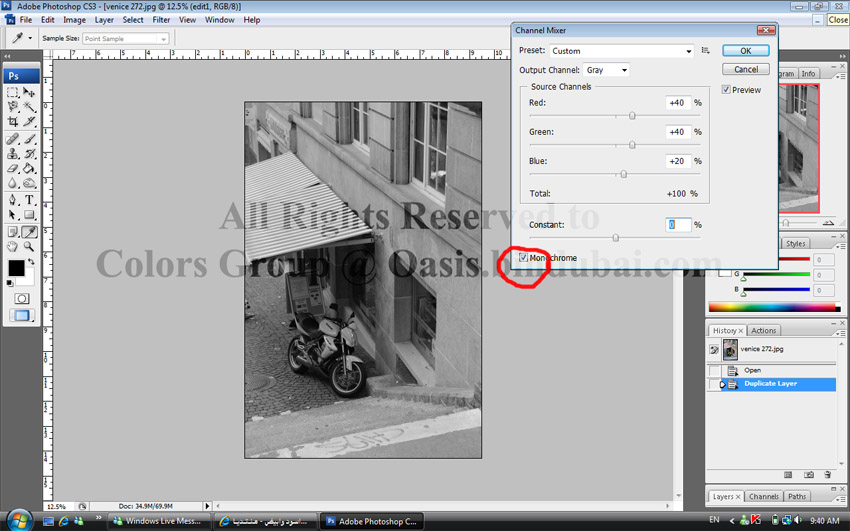Open the eyedropper tool preset picker arrow
Viewport: 850px width, 531px height.
tap(30, 38)
